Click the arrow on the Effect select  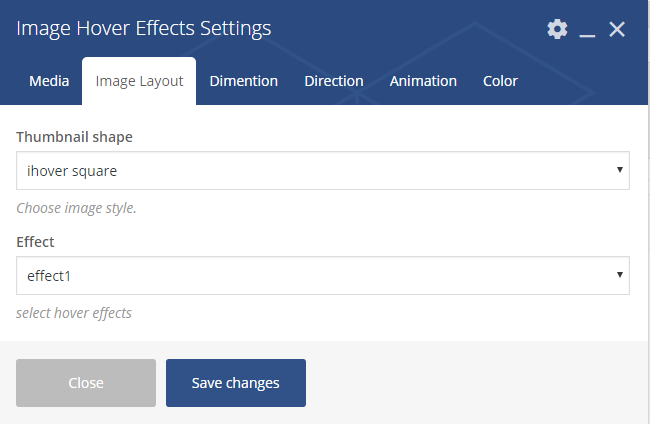click(620, 275)
